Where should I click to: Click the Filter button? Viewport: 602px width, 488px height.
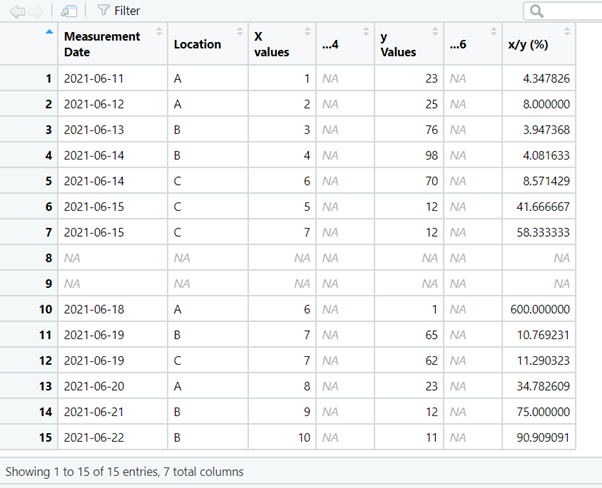[x=119, y=11]
